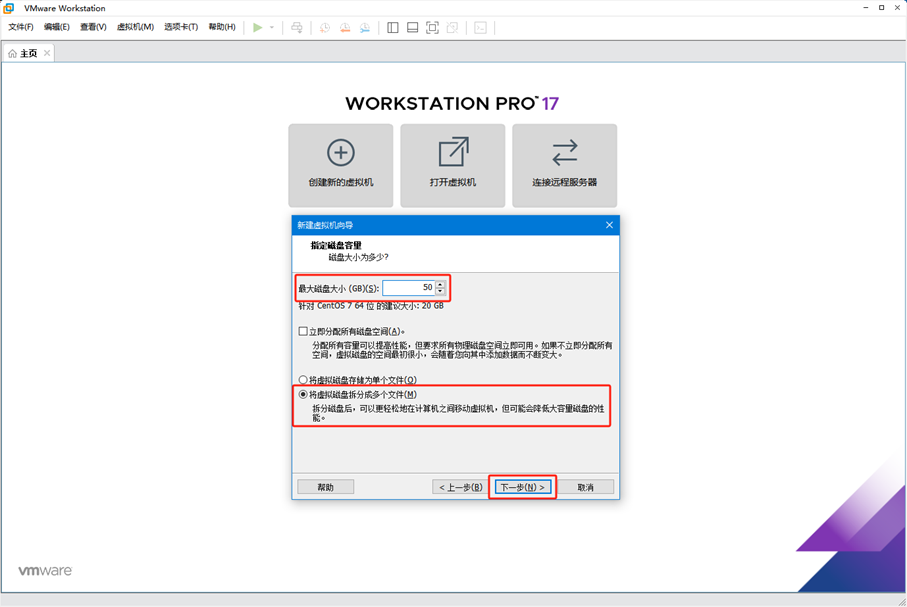The image size is (907, 607).
Task: Decrease disk size with down spinner arrow
Action: tap(440, 291)
